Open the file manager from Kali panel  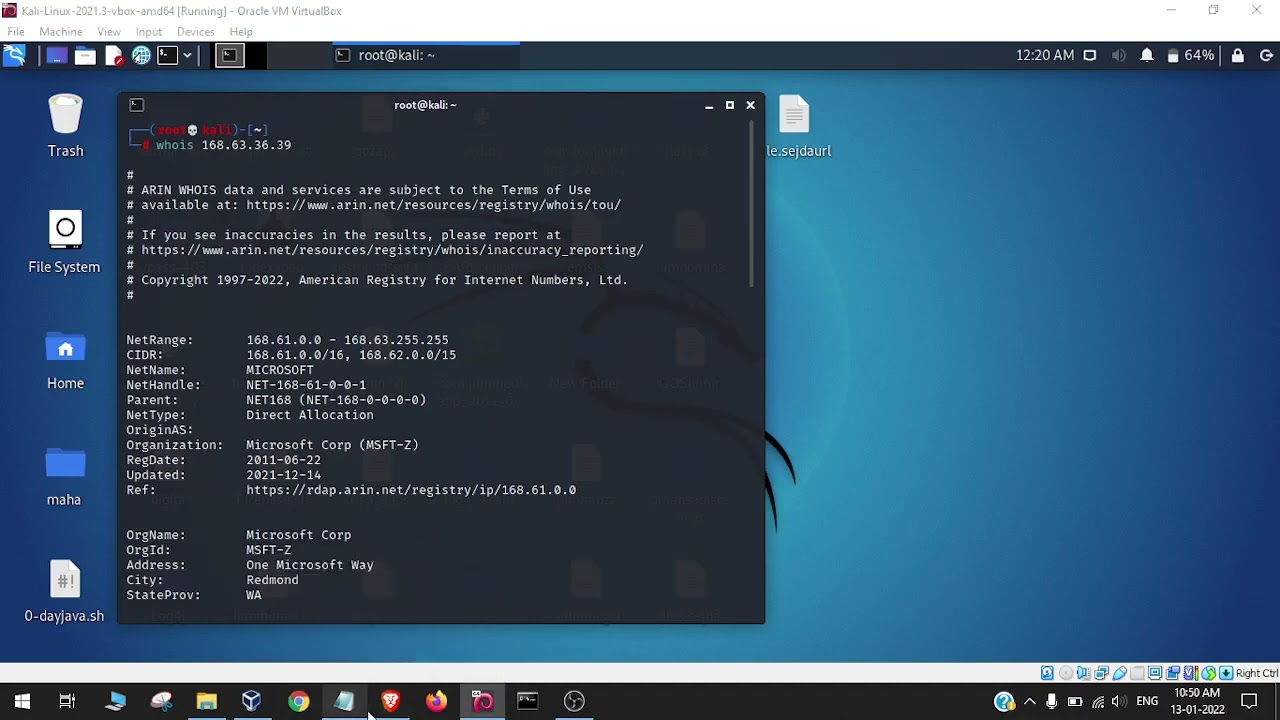pos(85,56)
